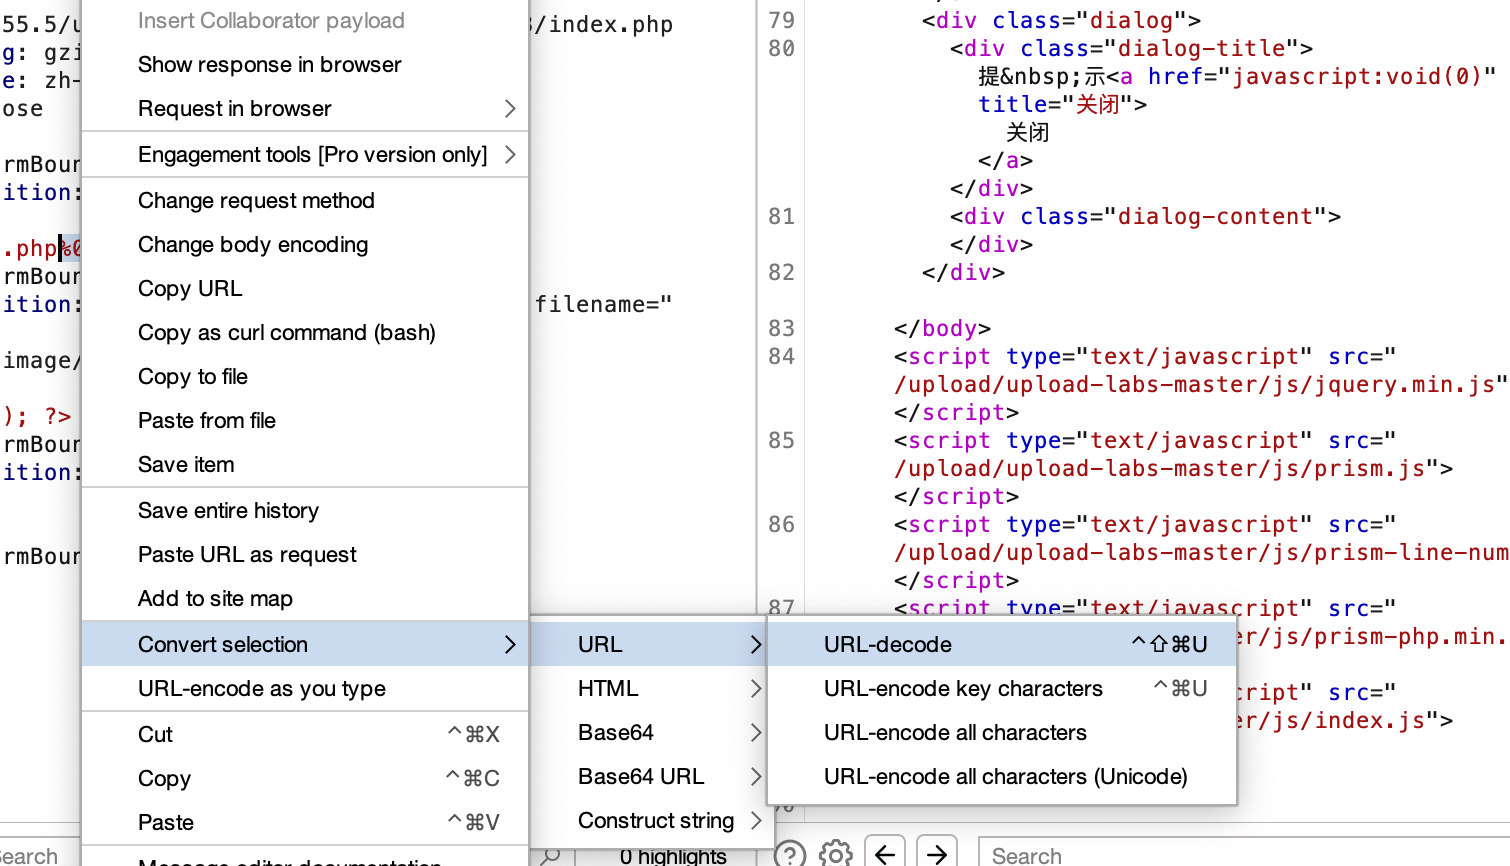Open response search settings gear icon
Viewport: 1510px width, 866px height.
[x=836, y=854]
